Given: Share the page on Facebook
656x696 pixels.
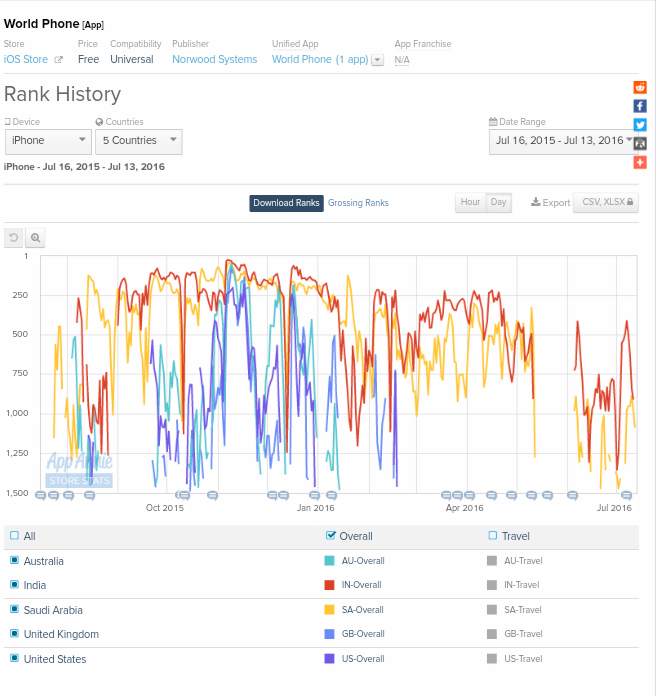Looking at the screenshot, I should (640, 106).
